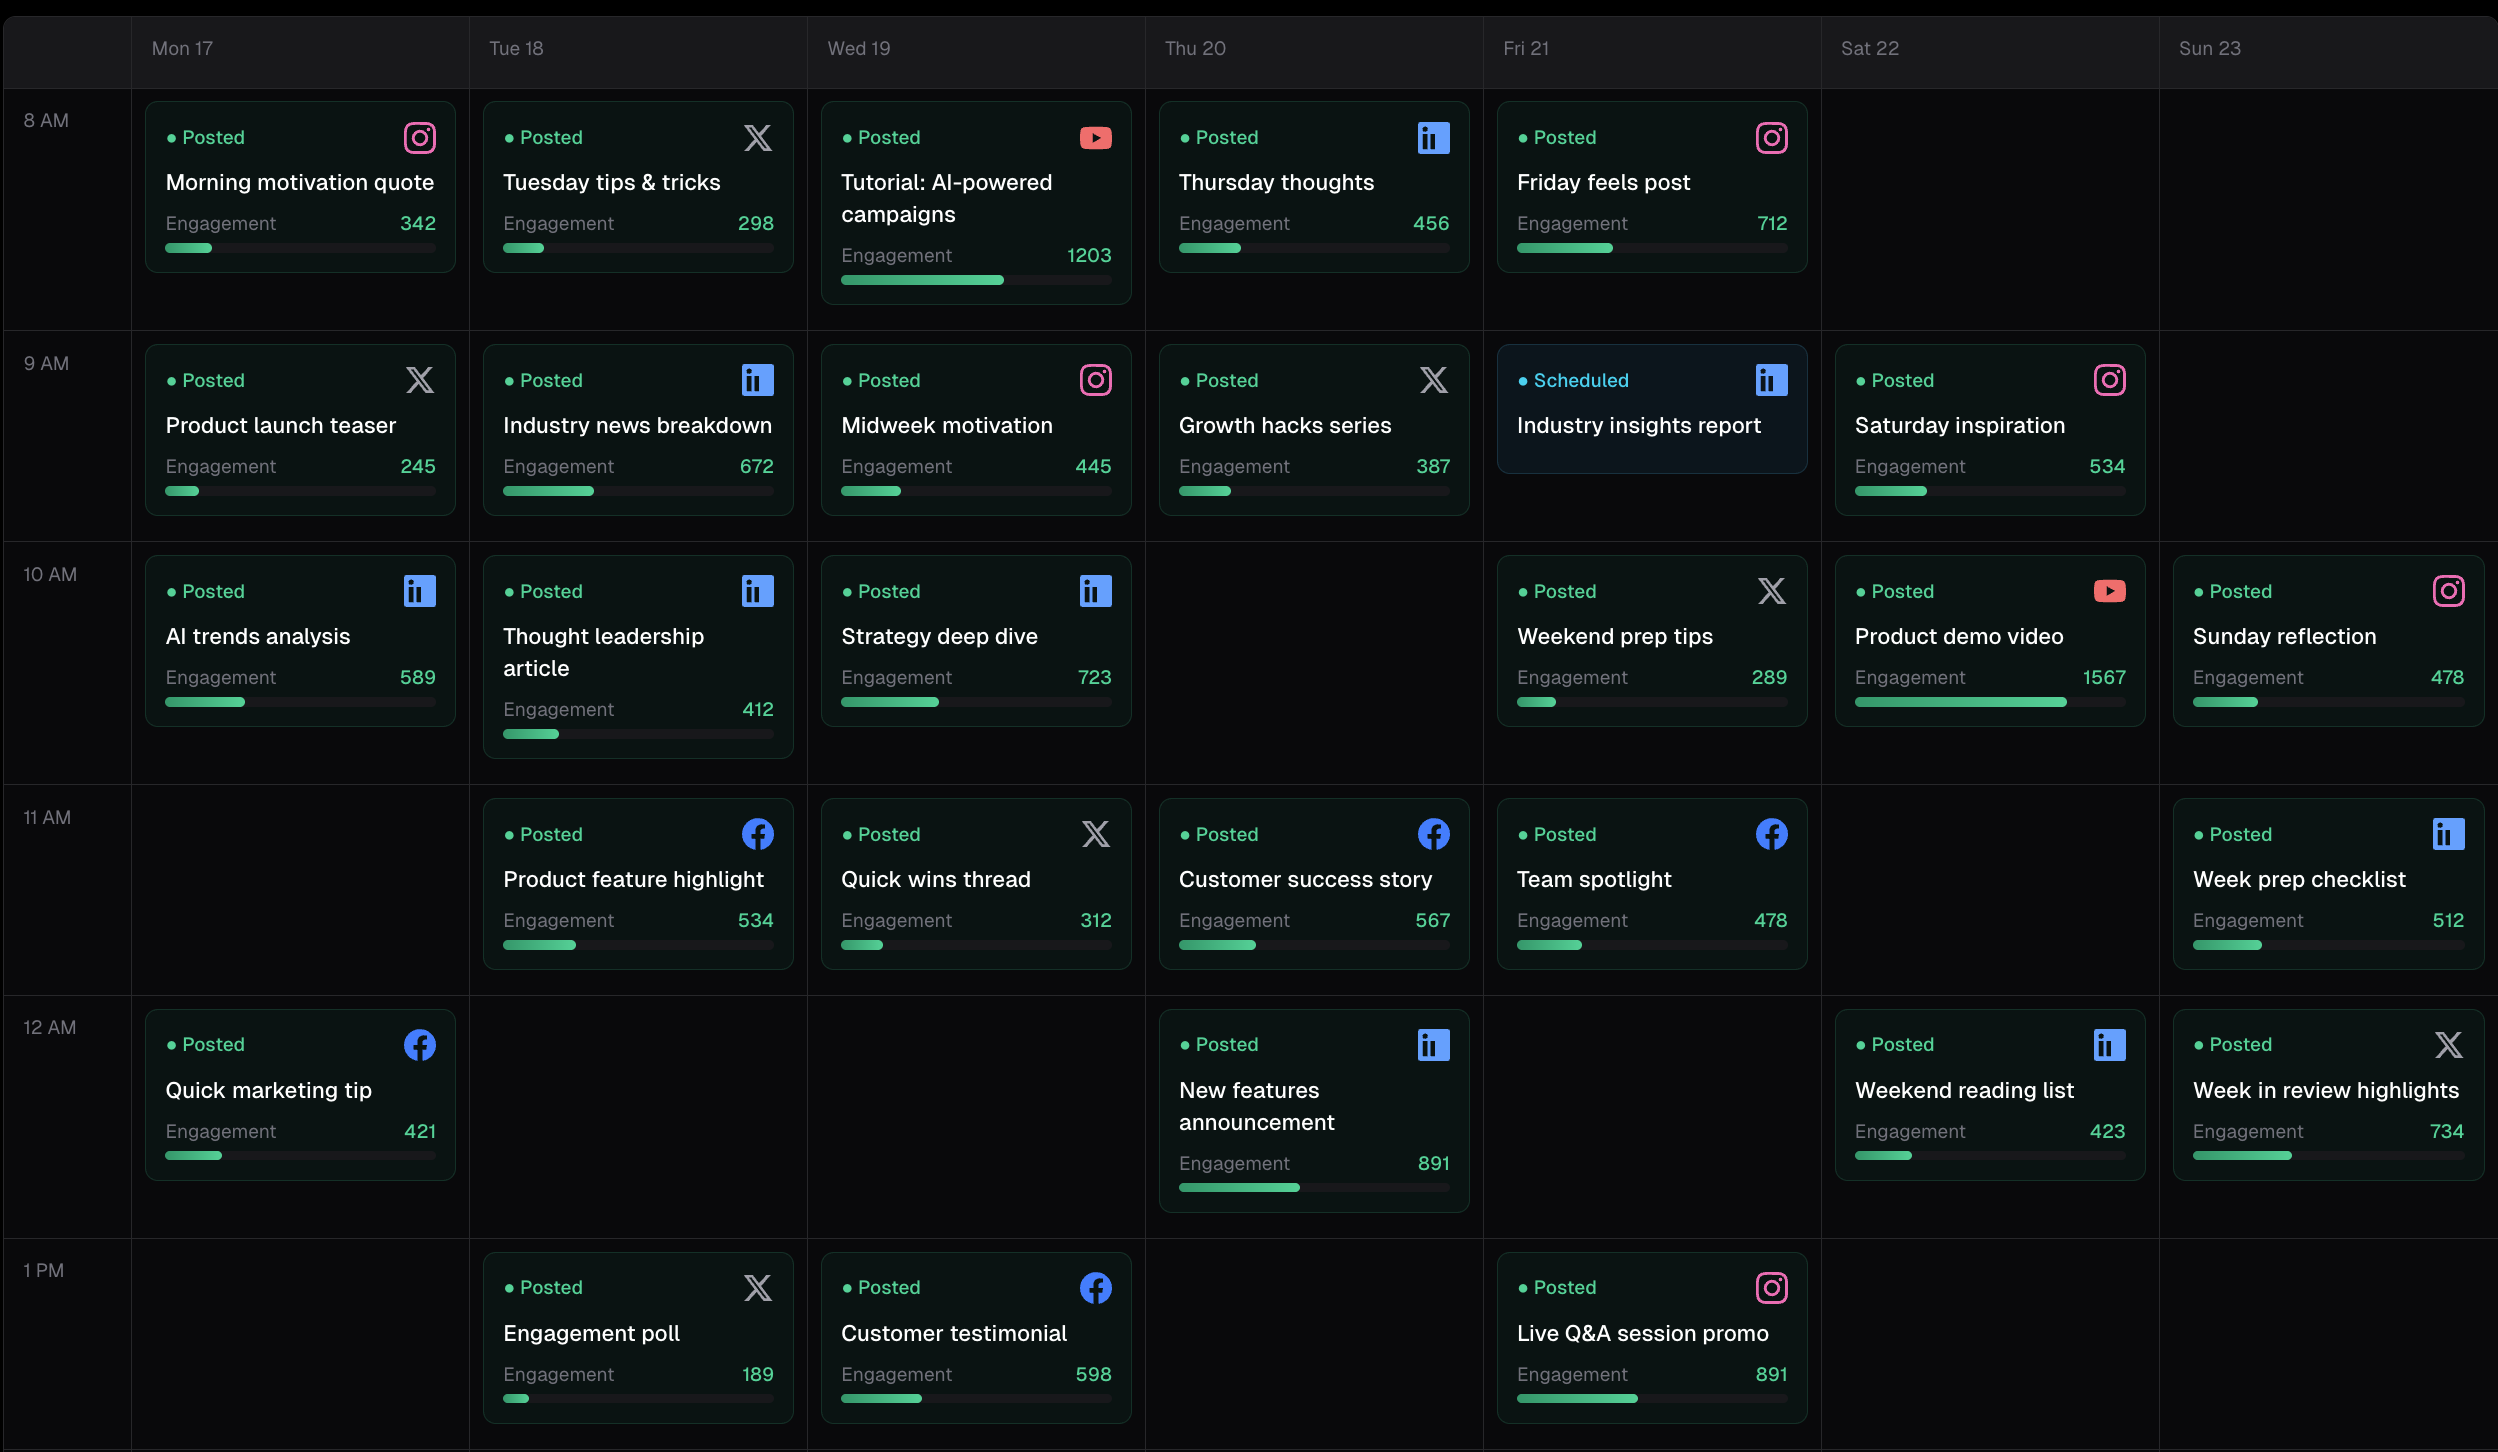
Task: Click the Posted status dot on Growth hacks series
Action: [1185, 380]
